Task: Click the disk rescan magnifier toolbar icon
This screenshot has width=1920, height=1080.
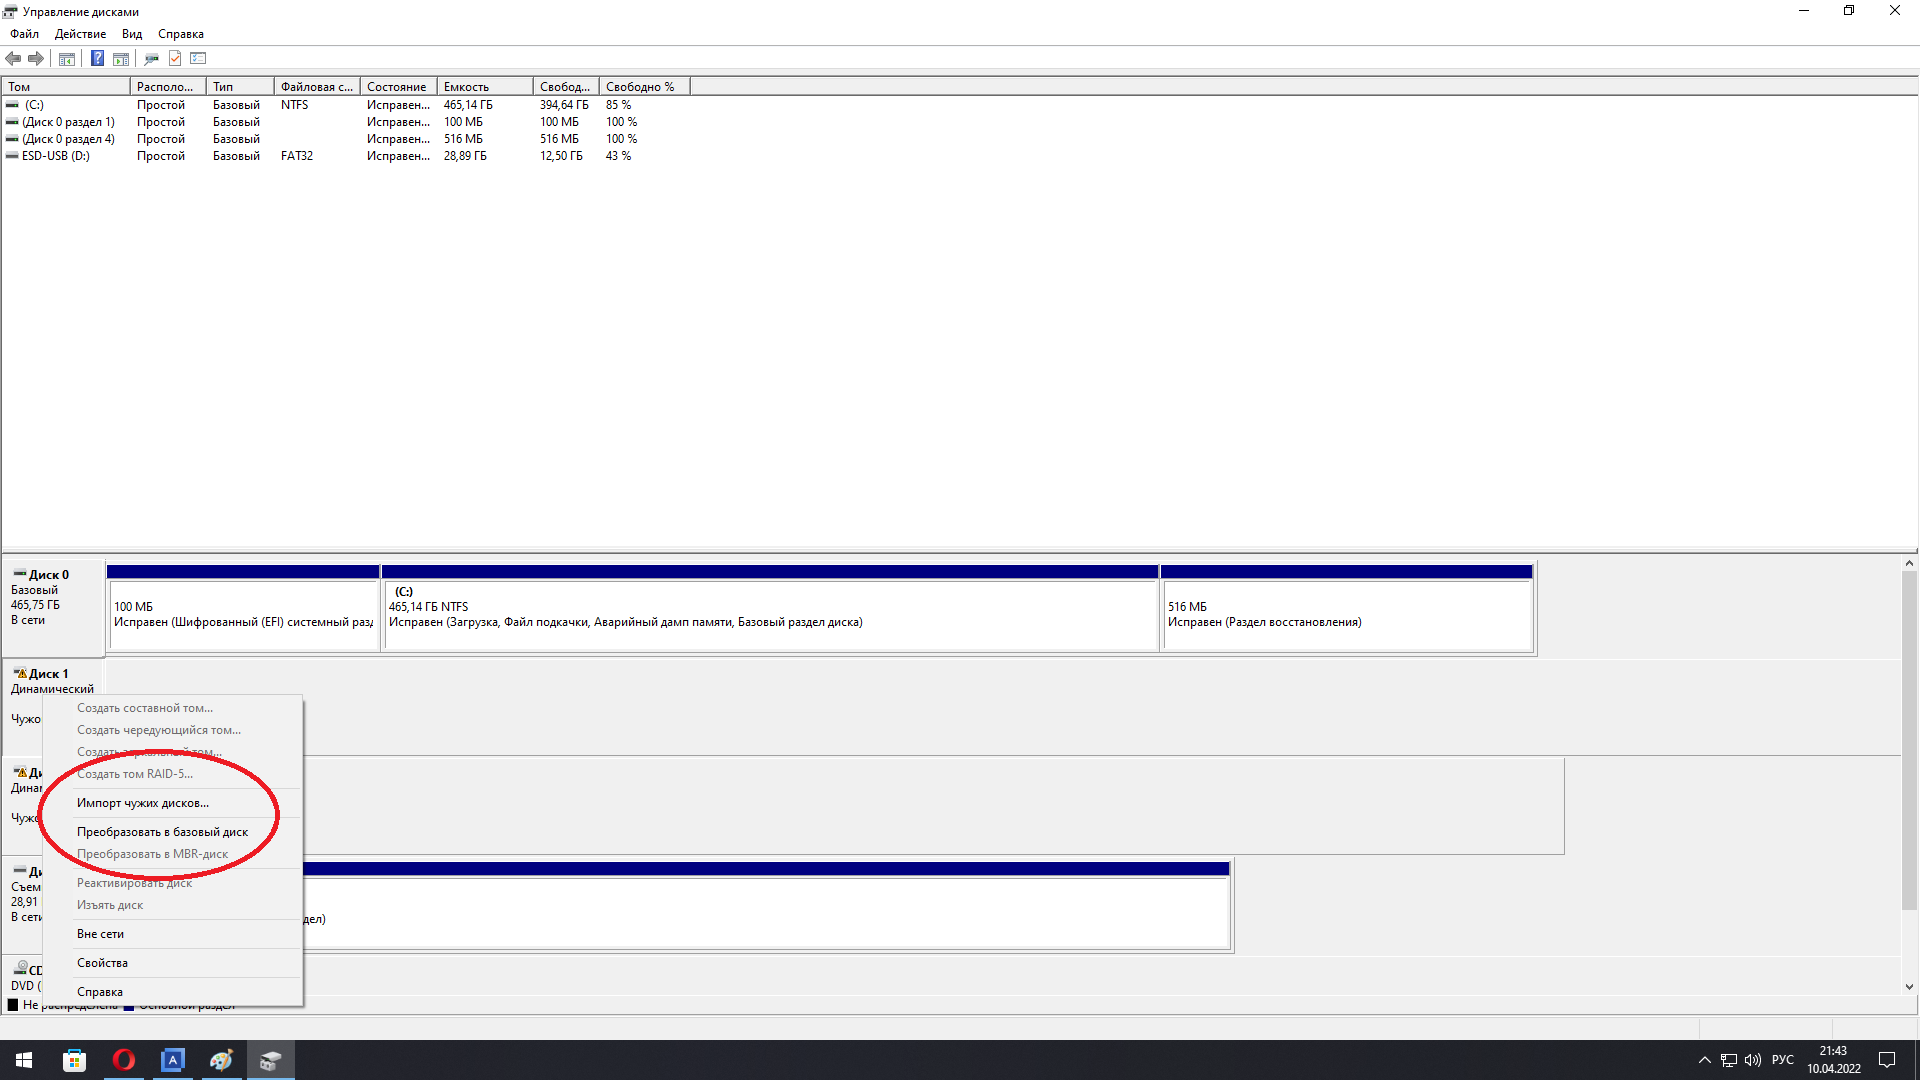Action: (151, 58)
